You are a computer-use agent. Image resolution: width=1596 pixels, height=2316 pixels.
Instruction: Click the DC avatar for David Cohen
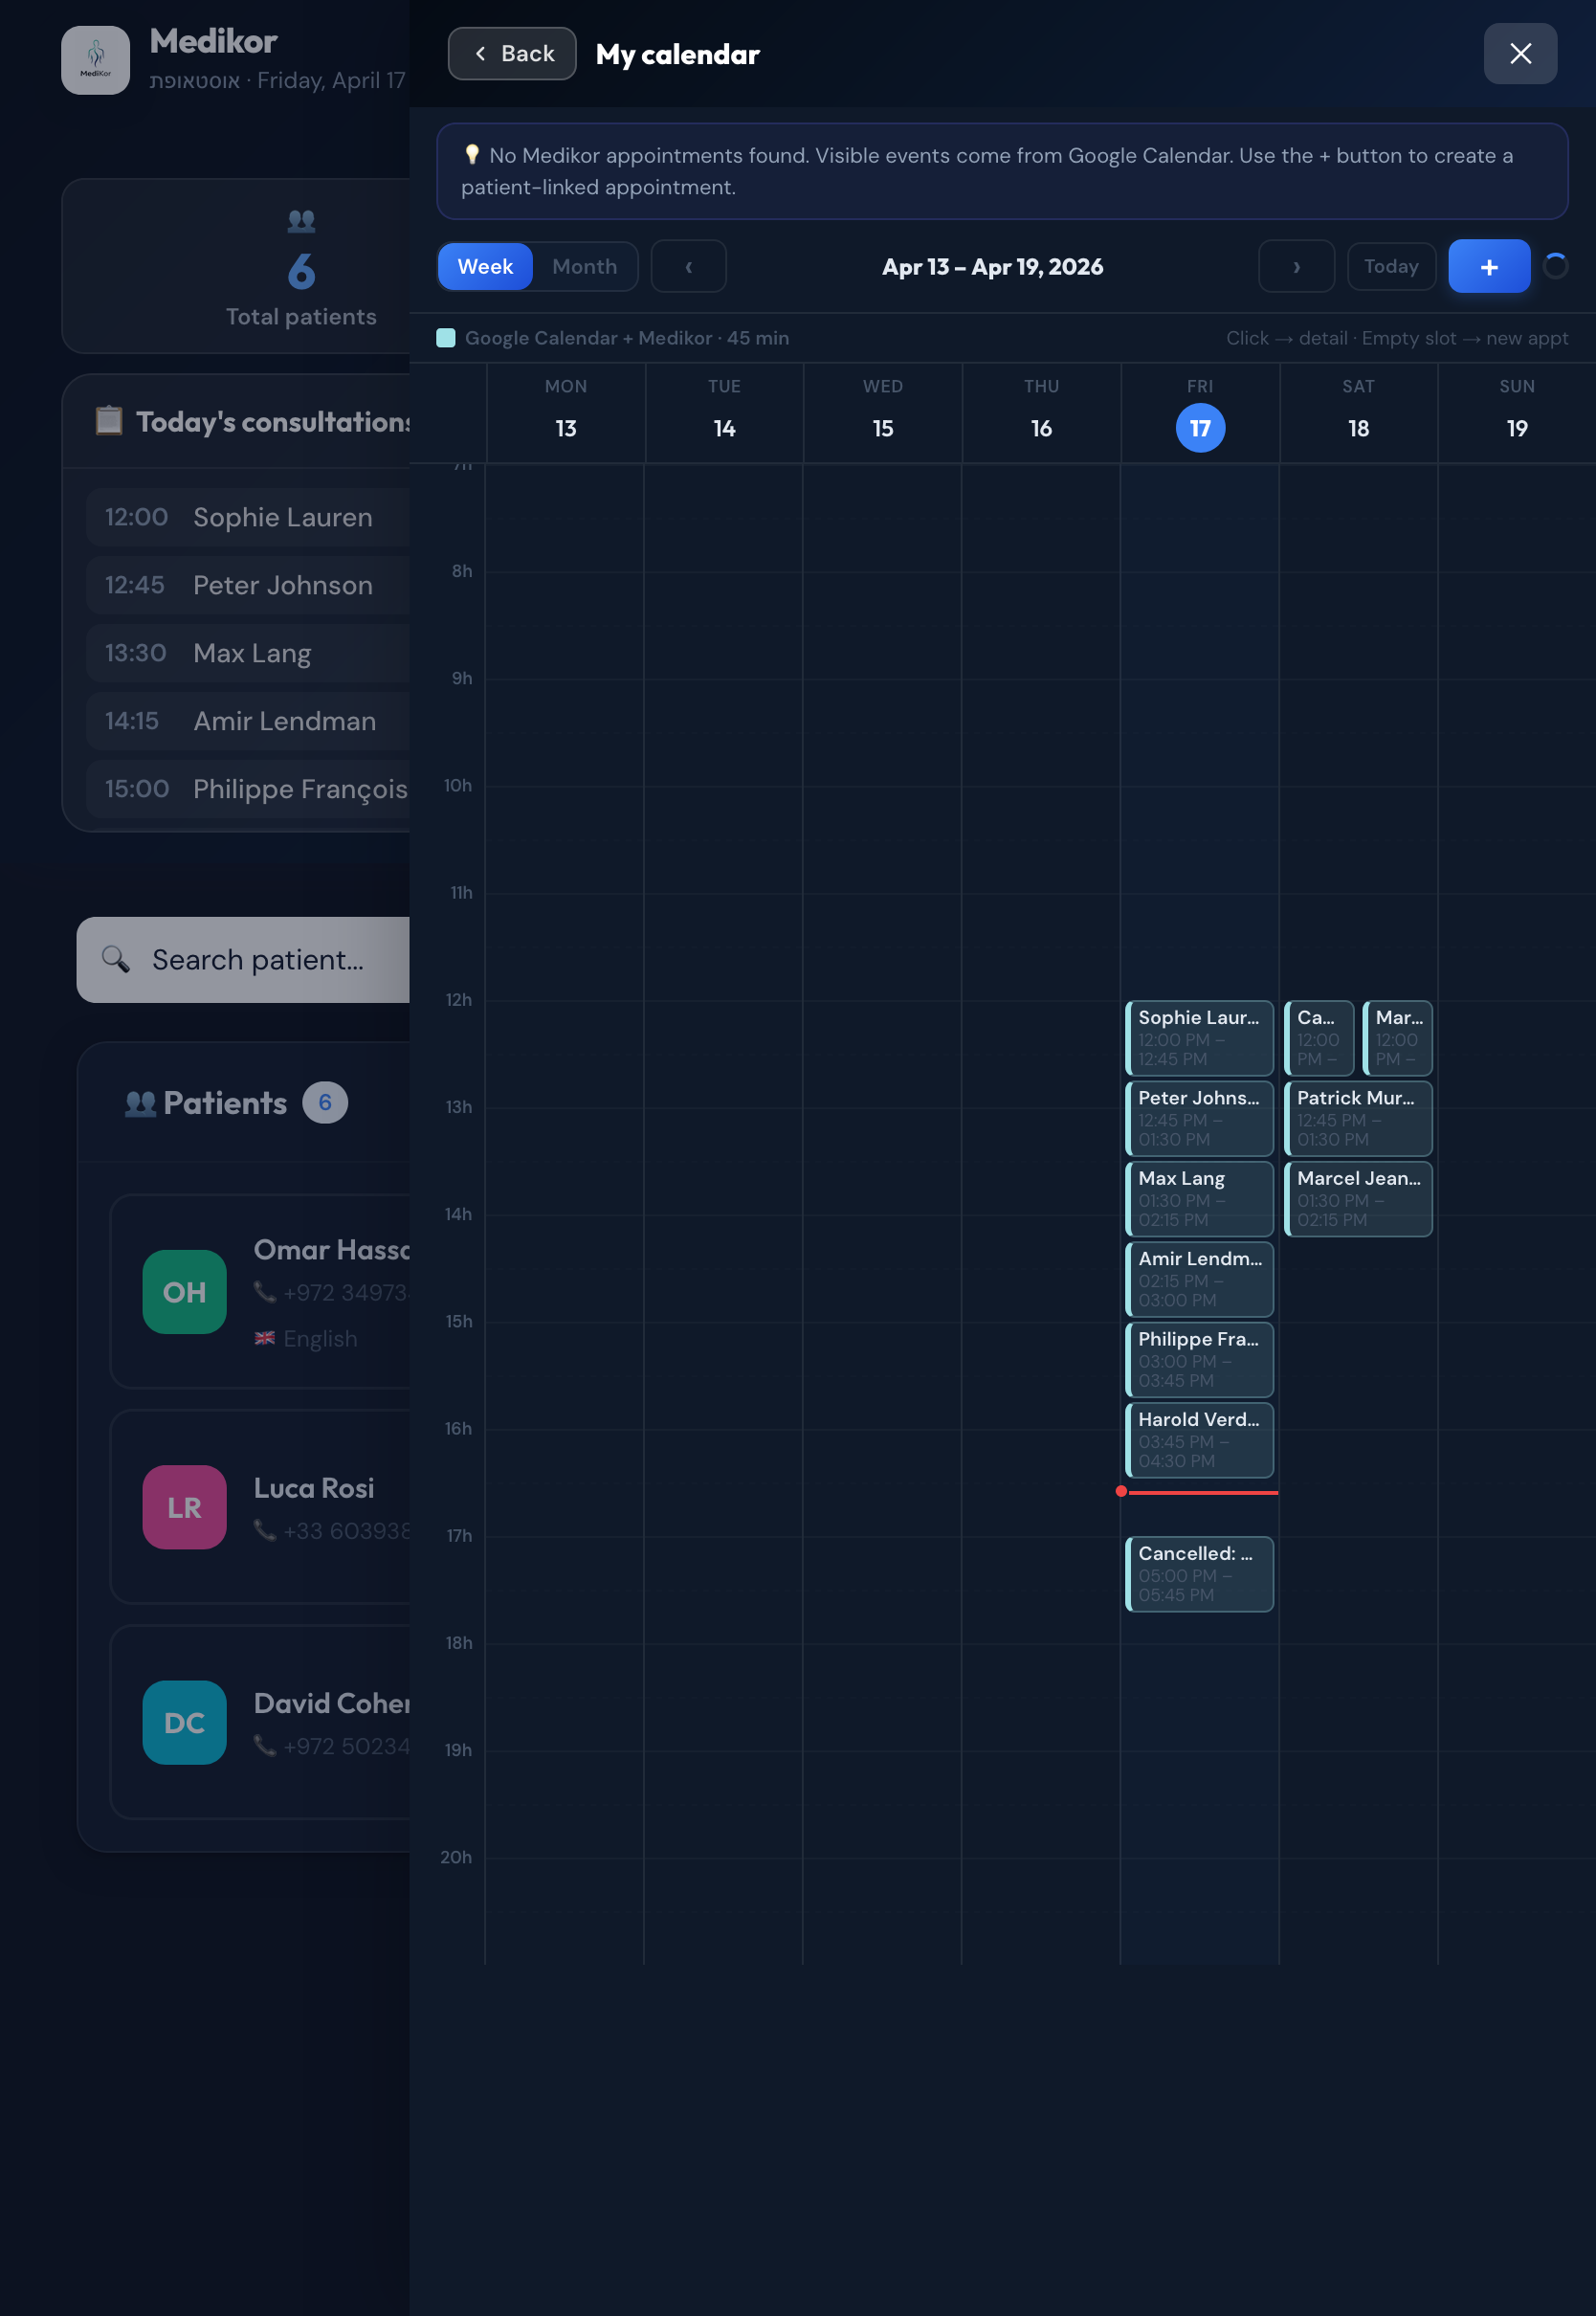184,1722
